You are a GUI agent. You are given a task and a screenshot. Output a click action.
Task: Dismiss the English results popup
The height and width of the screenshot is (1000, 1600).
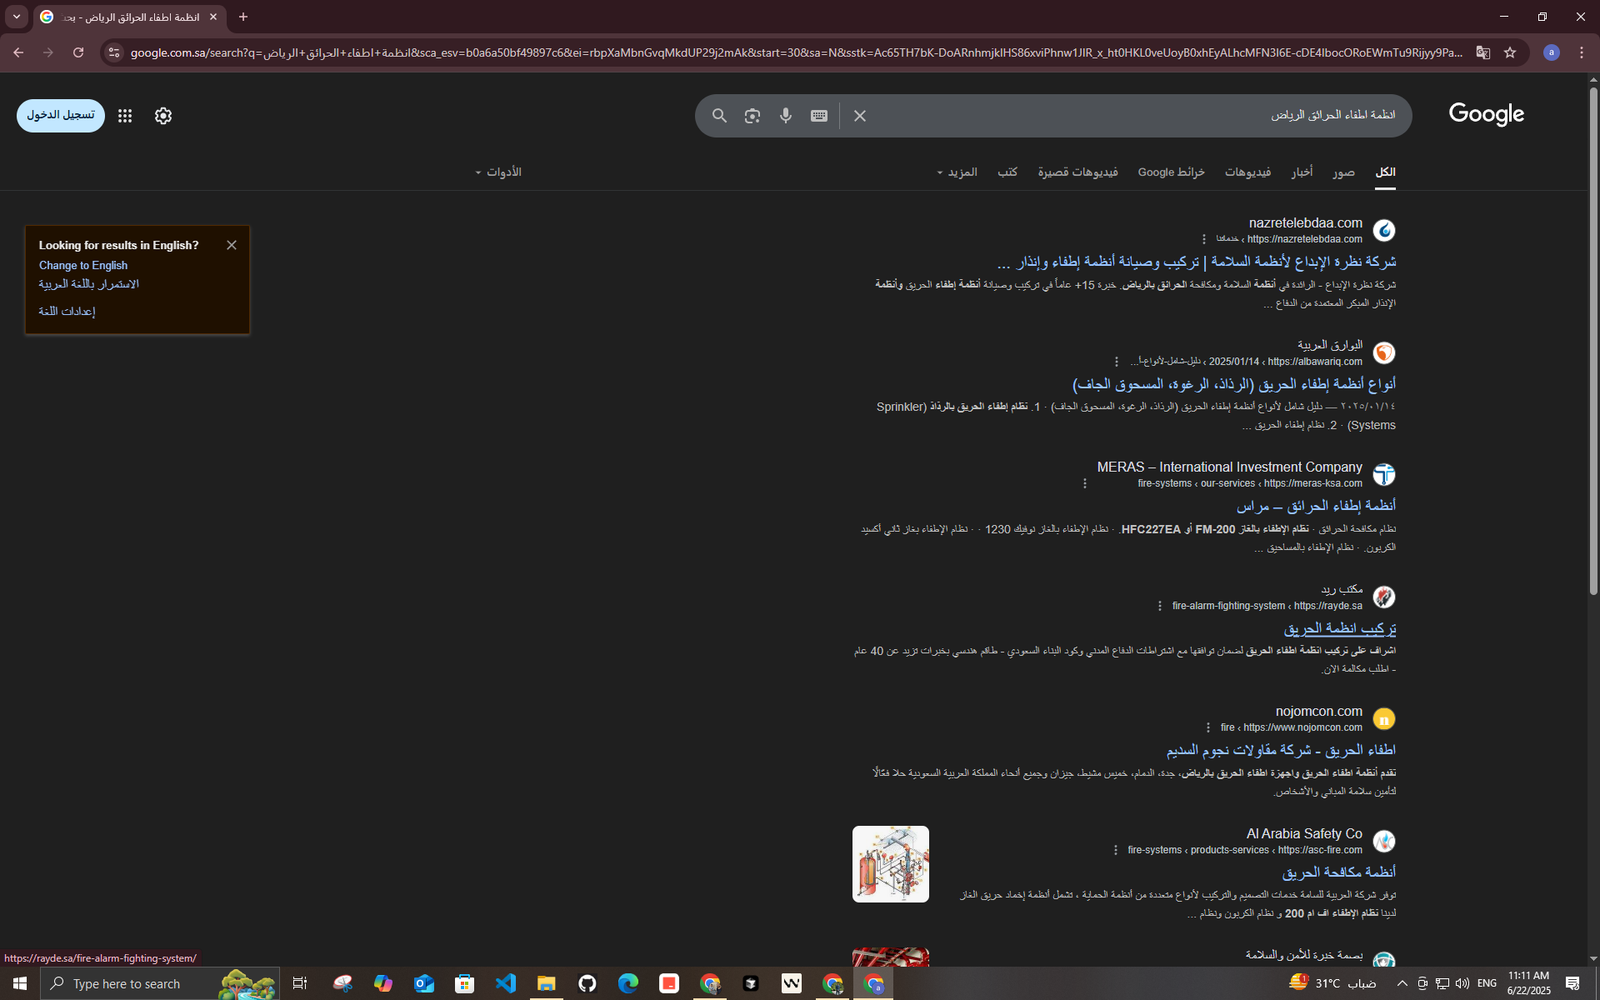[x=232, y=245]
